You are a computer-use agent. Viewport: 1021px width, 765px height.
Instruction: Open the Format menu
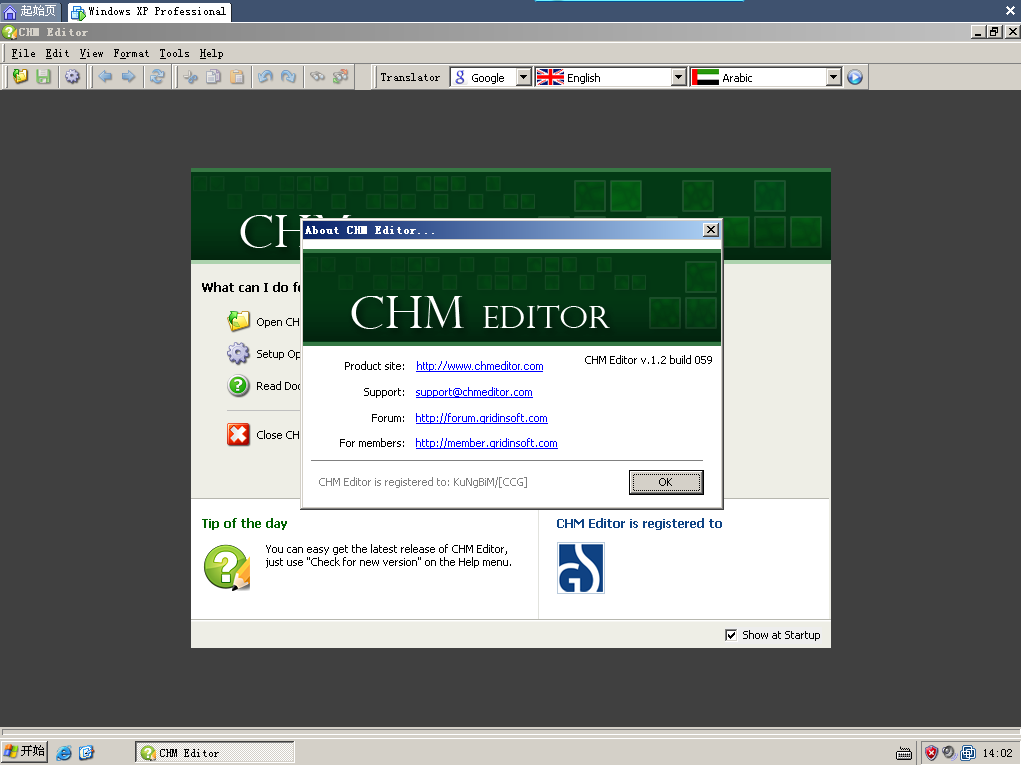pyautogui.click(x=131, y=53)
